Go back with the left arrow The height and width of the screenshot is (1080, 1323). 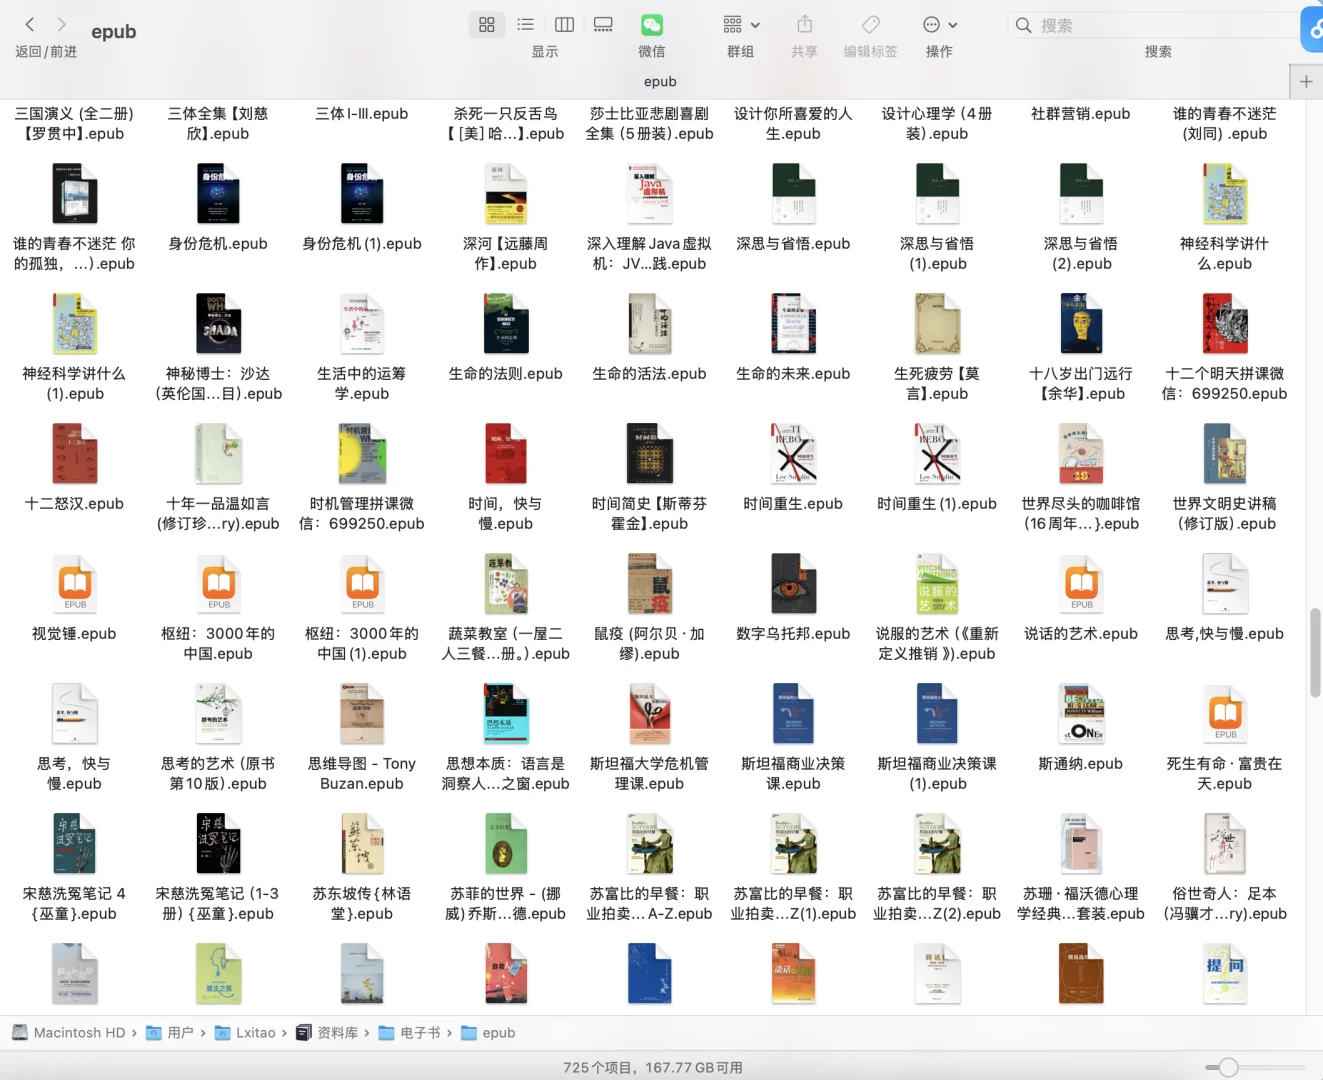(x=30, y=24)
